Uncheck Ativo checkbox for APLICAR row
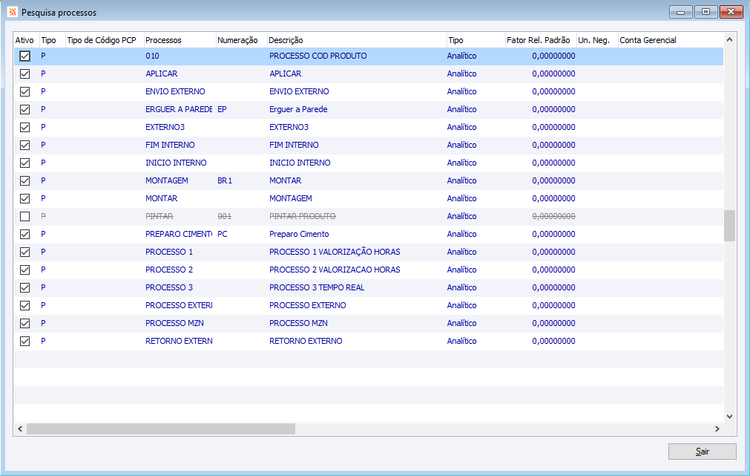This screenshot has height=476, width=750. (25, 74)
